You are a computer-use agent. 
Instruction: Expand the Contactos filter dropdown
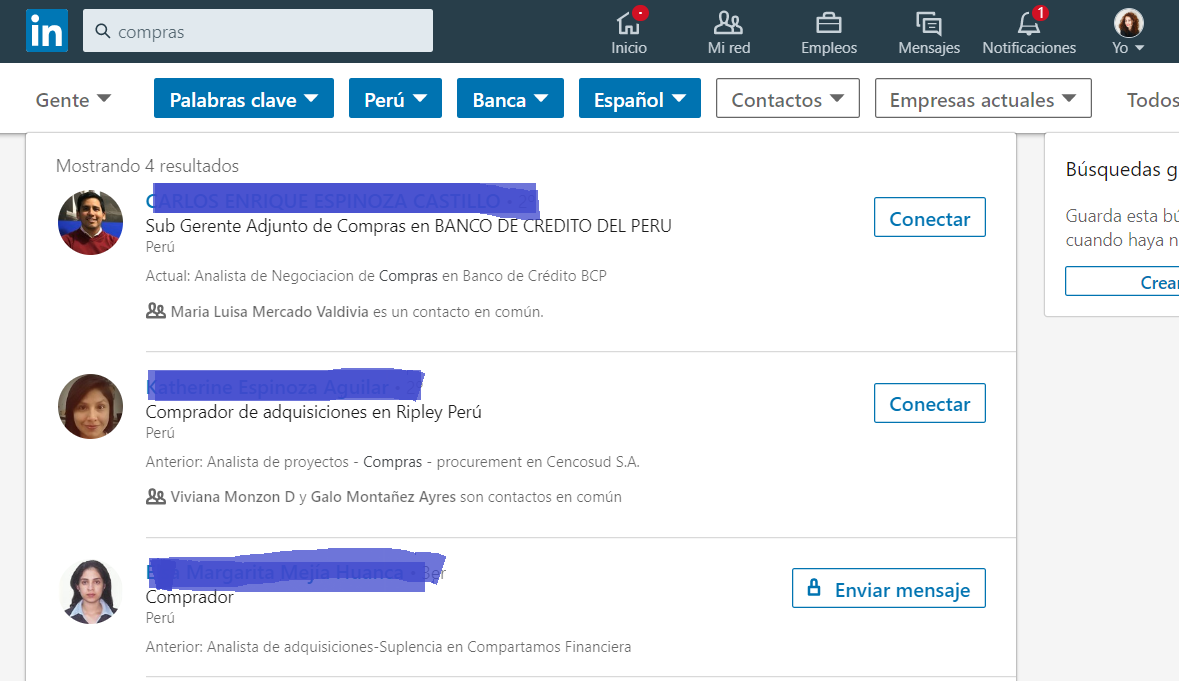787,99
